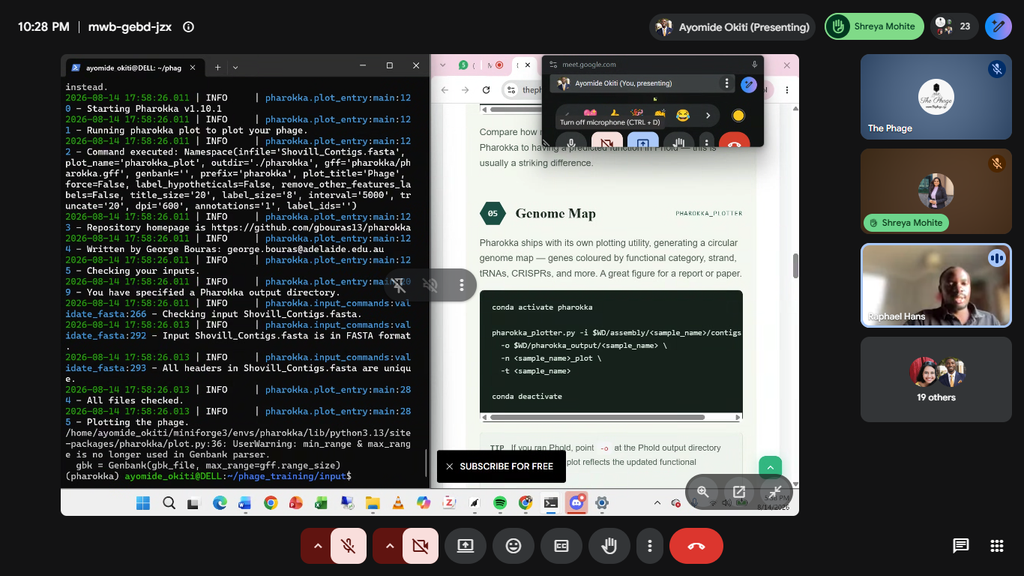1024x576 pixels.
Task: Choose the yellow skin tone swatch
Action: tap(738, 116)
